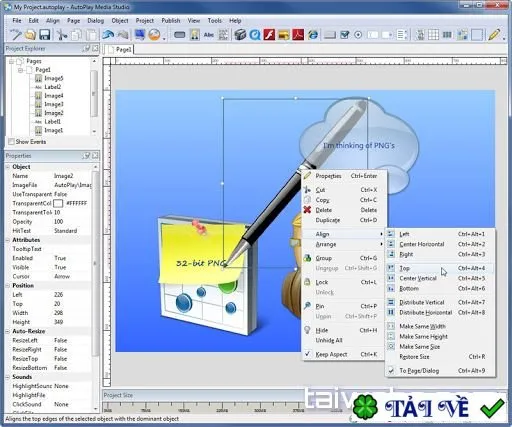Choose Delete from context menu
The width and height of the screenshot is (512, 427).
344,210
